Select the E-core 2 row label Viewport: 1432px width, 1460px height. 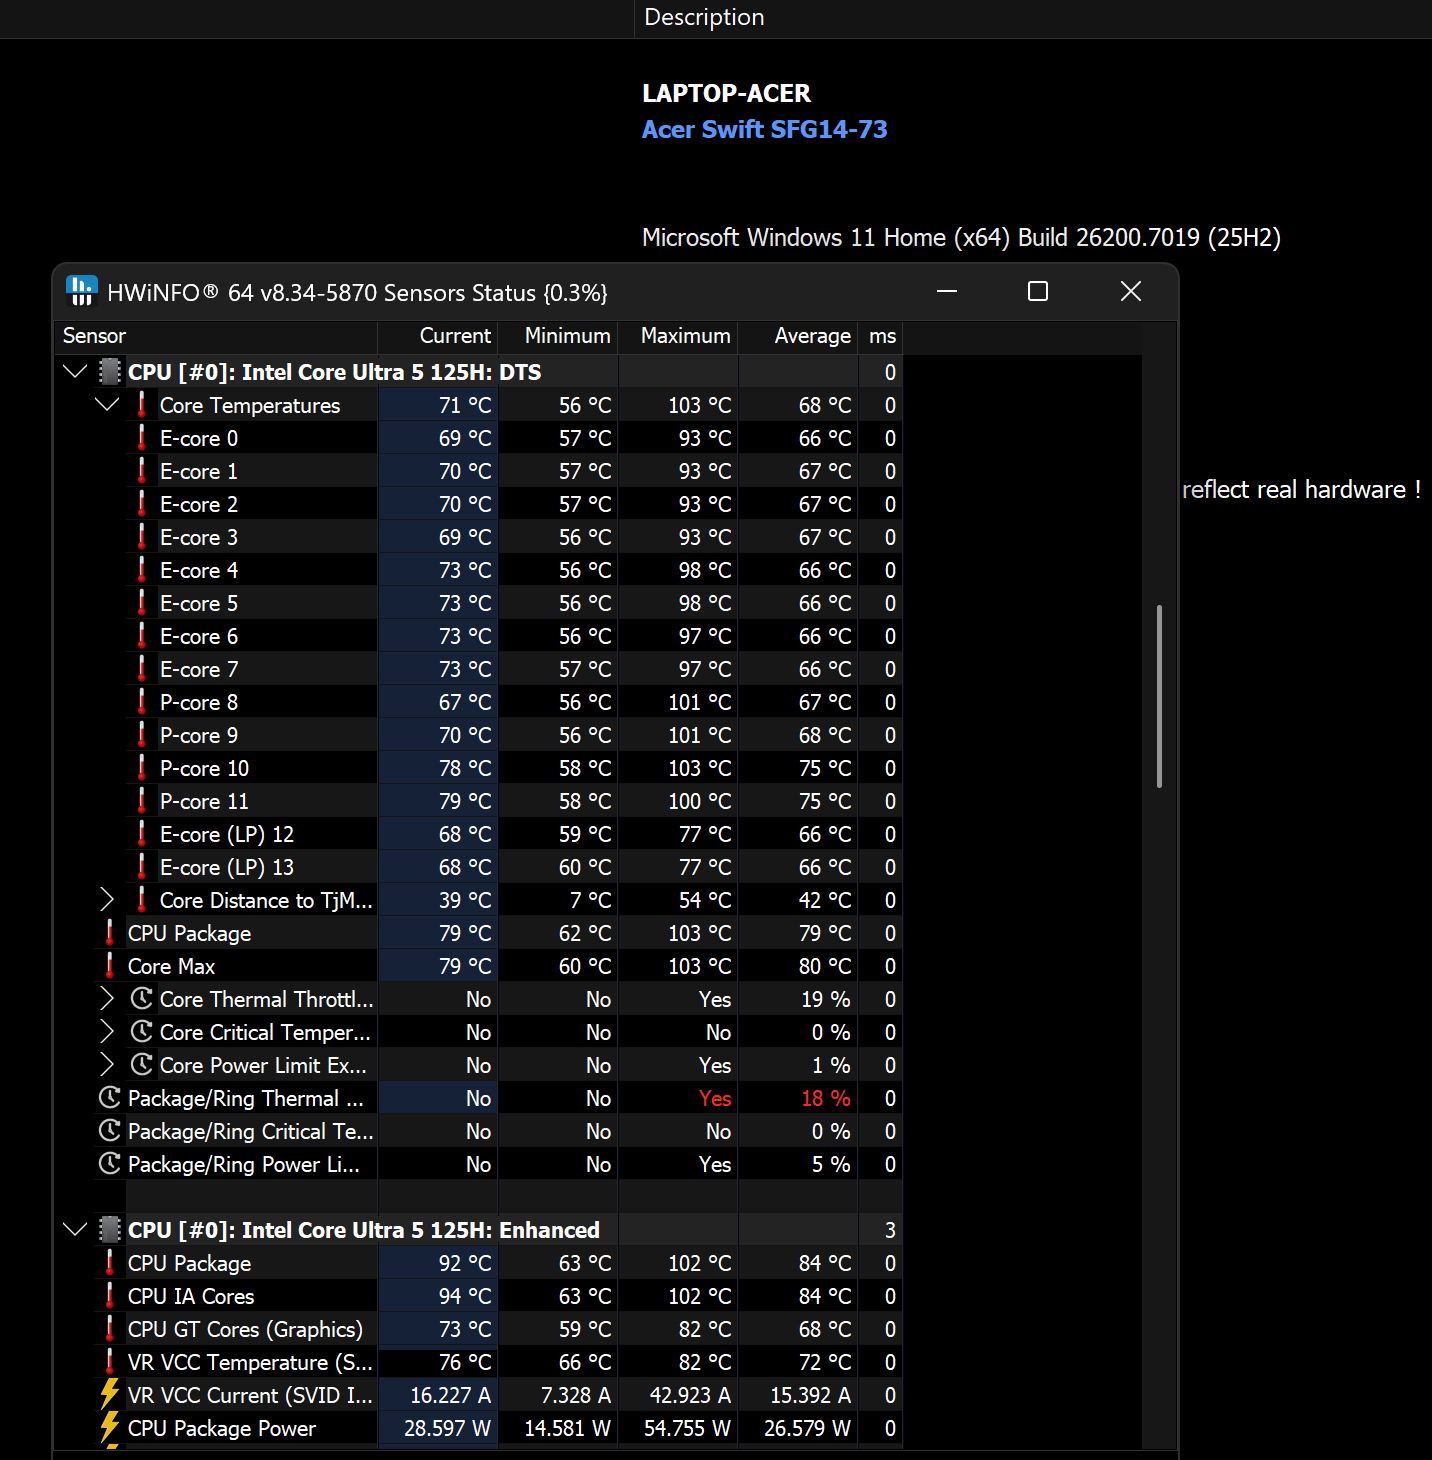point(199,504)
